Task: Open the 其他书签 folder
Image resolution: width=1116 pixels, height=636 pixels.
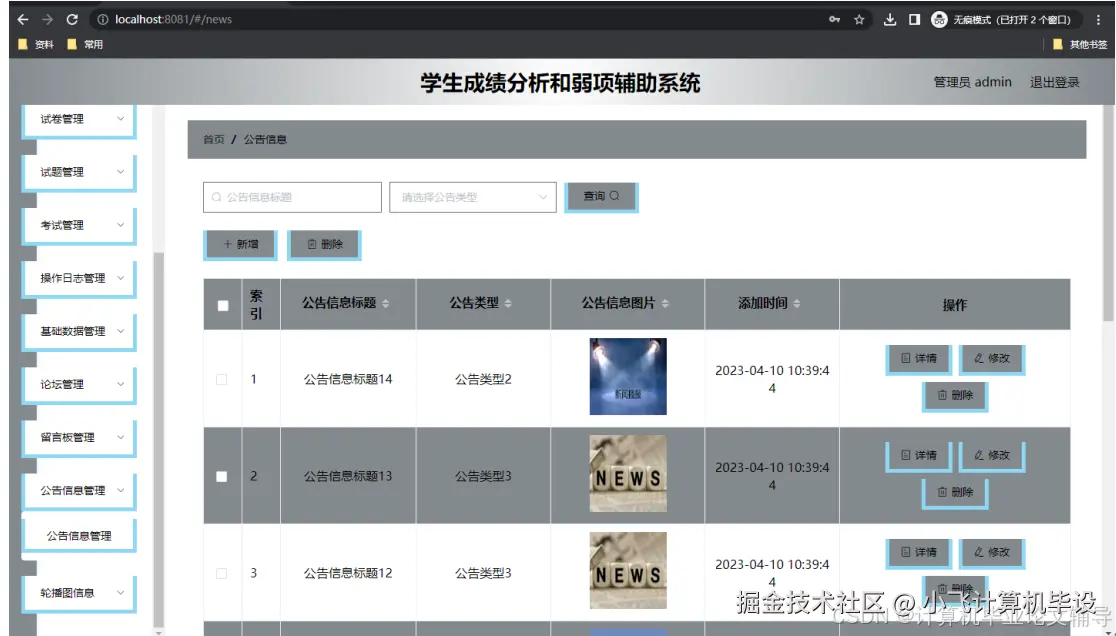Action: coord(1080,44)
